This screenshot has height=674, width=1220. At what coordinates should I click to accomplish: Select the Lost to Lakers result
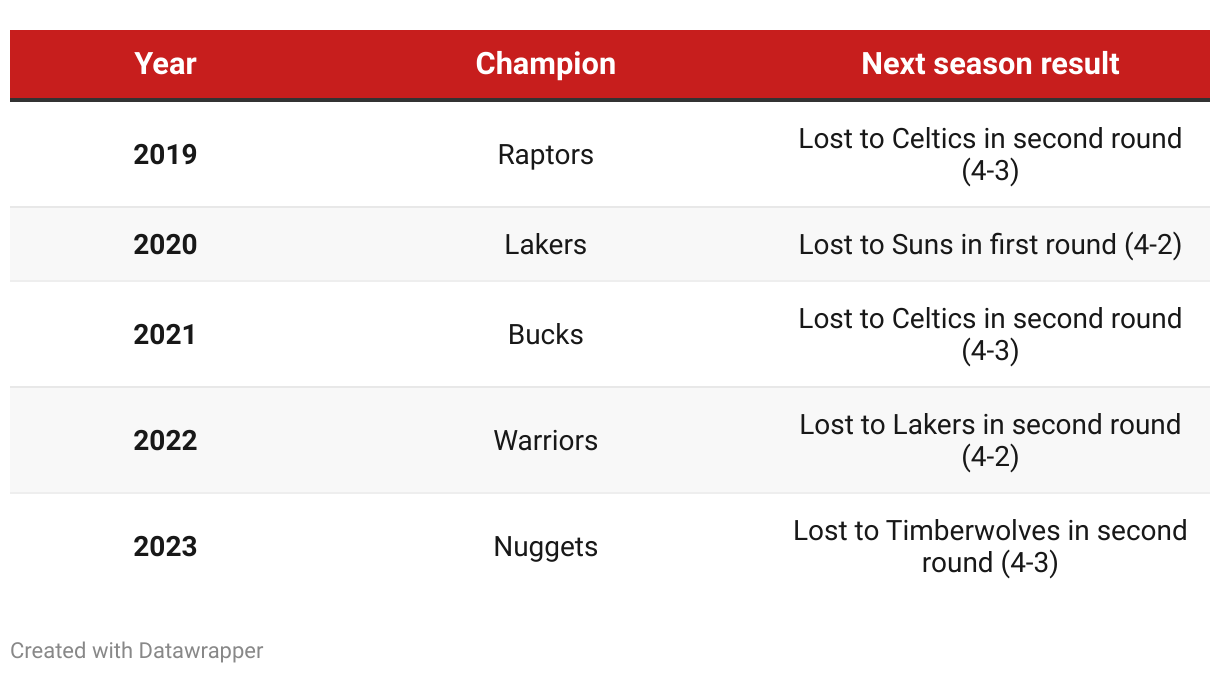(990, 441)
